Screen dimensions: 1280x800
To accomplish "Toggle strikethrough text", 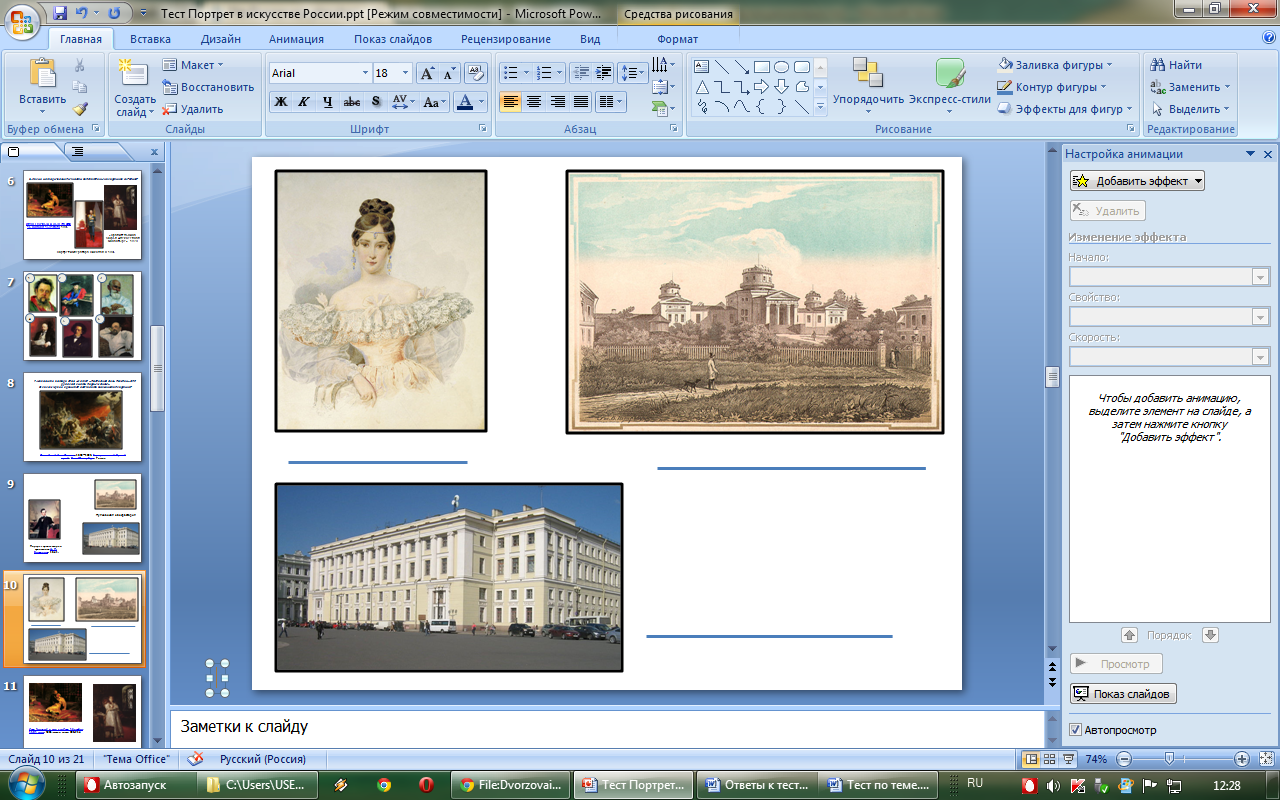I will (352, 102).
